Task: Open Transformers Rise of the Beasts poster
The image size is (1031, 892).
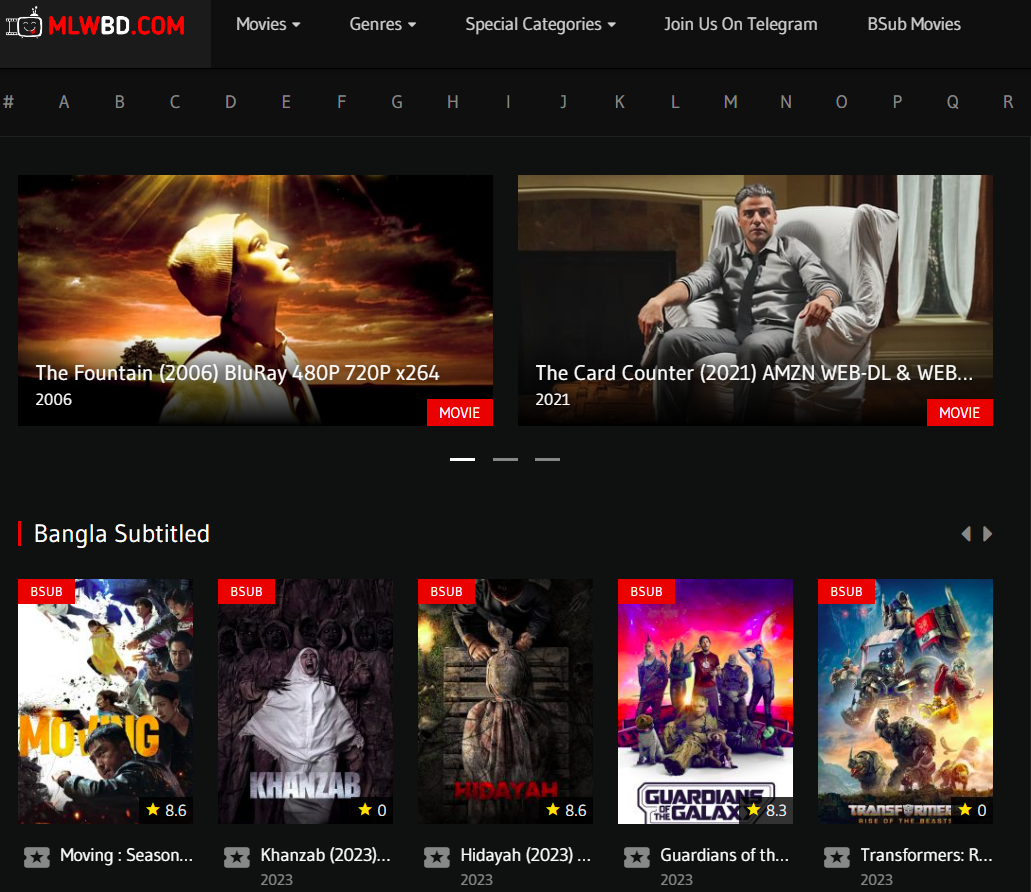Action: [905, 701]
